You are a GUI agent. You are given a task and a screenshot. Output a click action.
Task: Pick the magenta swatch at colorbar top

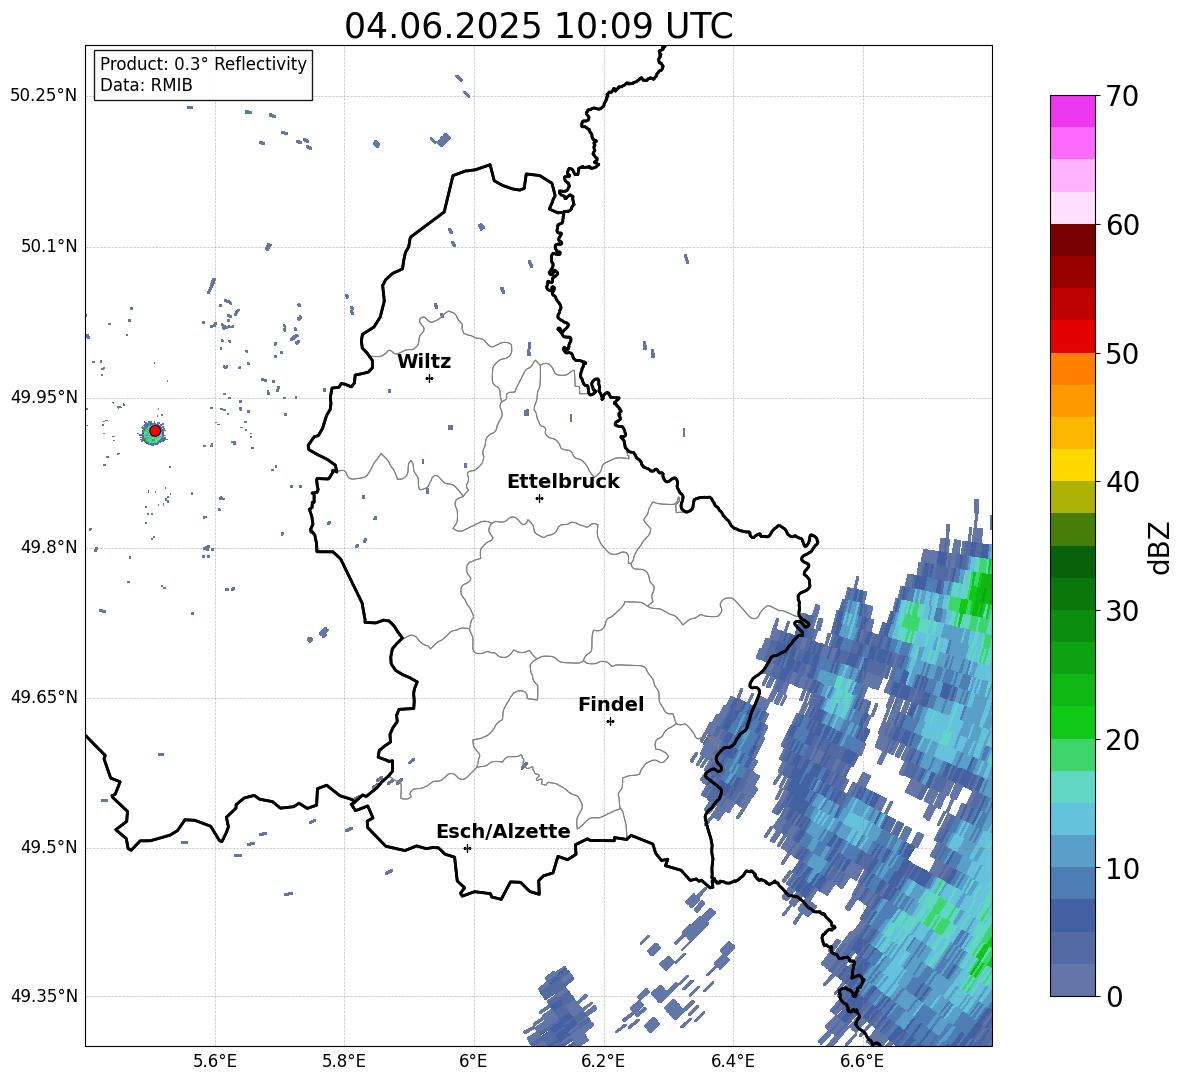(x=1073, y=111)
